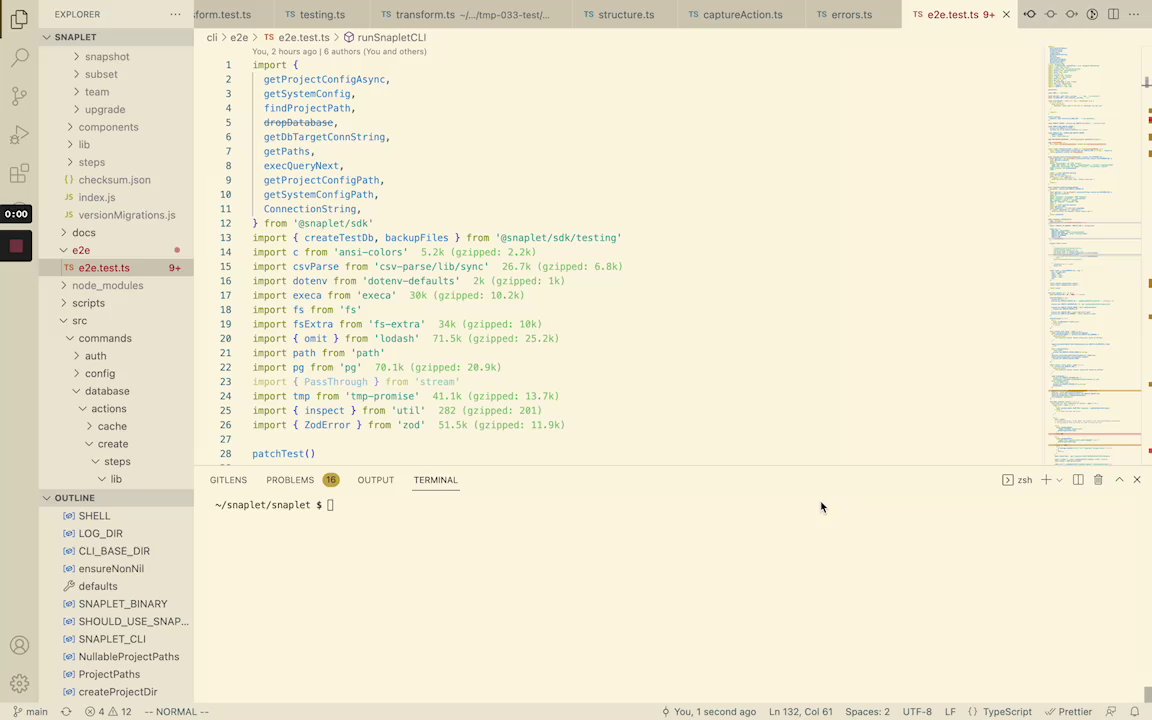Open the notifications bell in status bar
The height and width of the screenshot is (720, 1152).
click(1134, 711)
